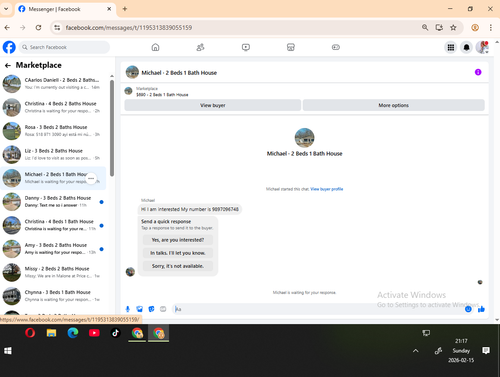Select the Messenger | Facebook tab
This screenshot has width=500, height=377.
tap(64, 9)
